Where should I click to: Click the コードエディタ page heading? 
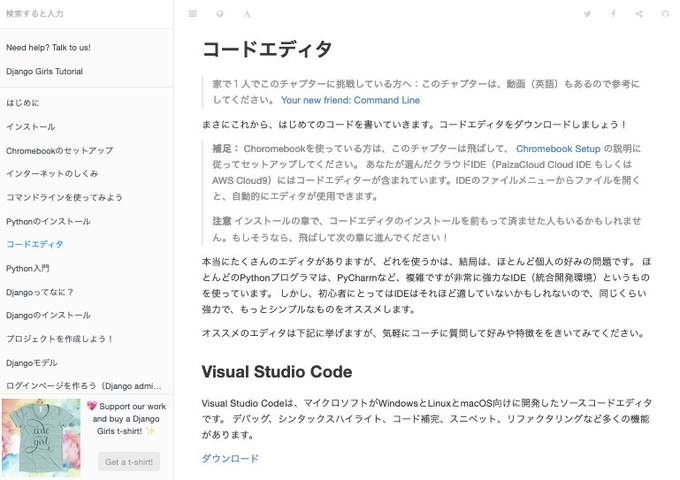coord(267,49)
